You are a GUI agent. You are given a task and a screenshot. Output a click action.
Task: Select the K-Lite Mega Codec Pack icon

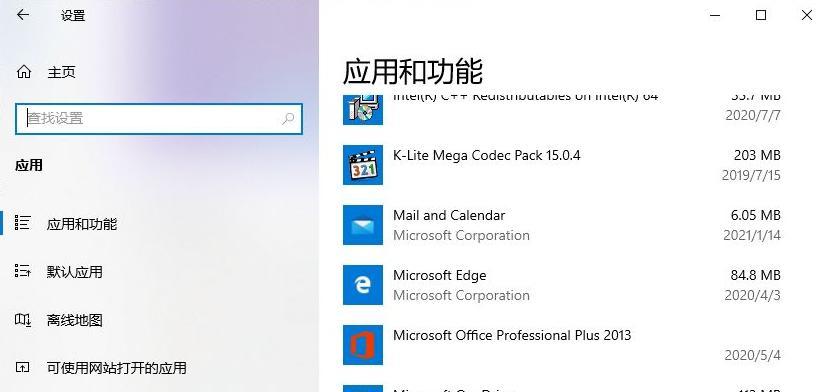(363, 165)
